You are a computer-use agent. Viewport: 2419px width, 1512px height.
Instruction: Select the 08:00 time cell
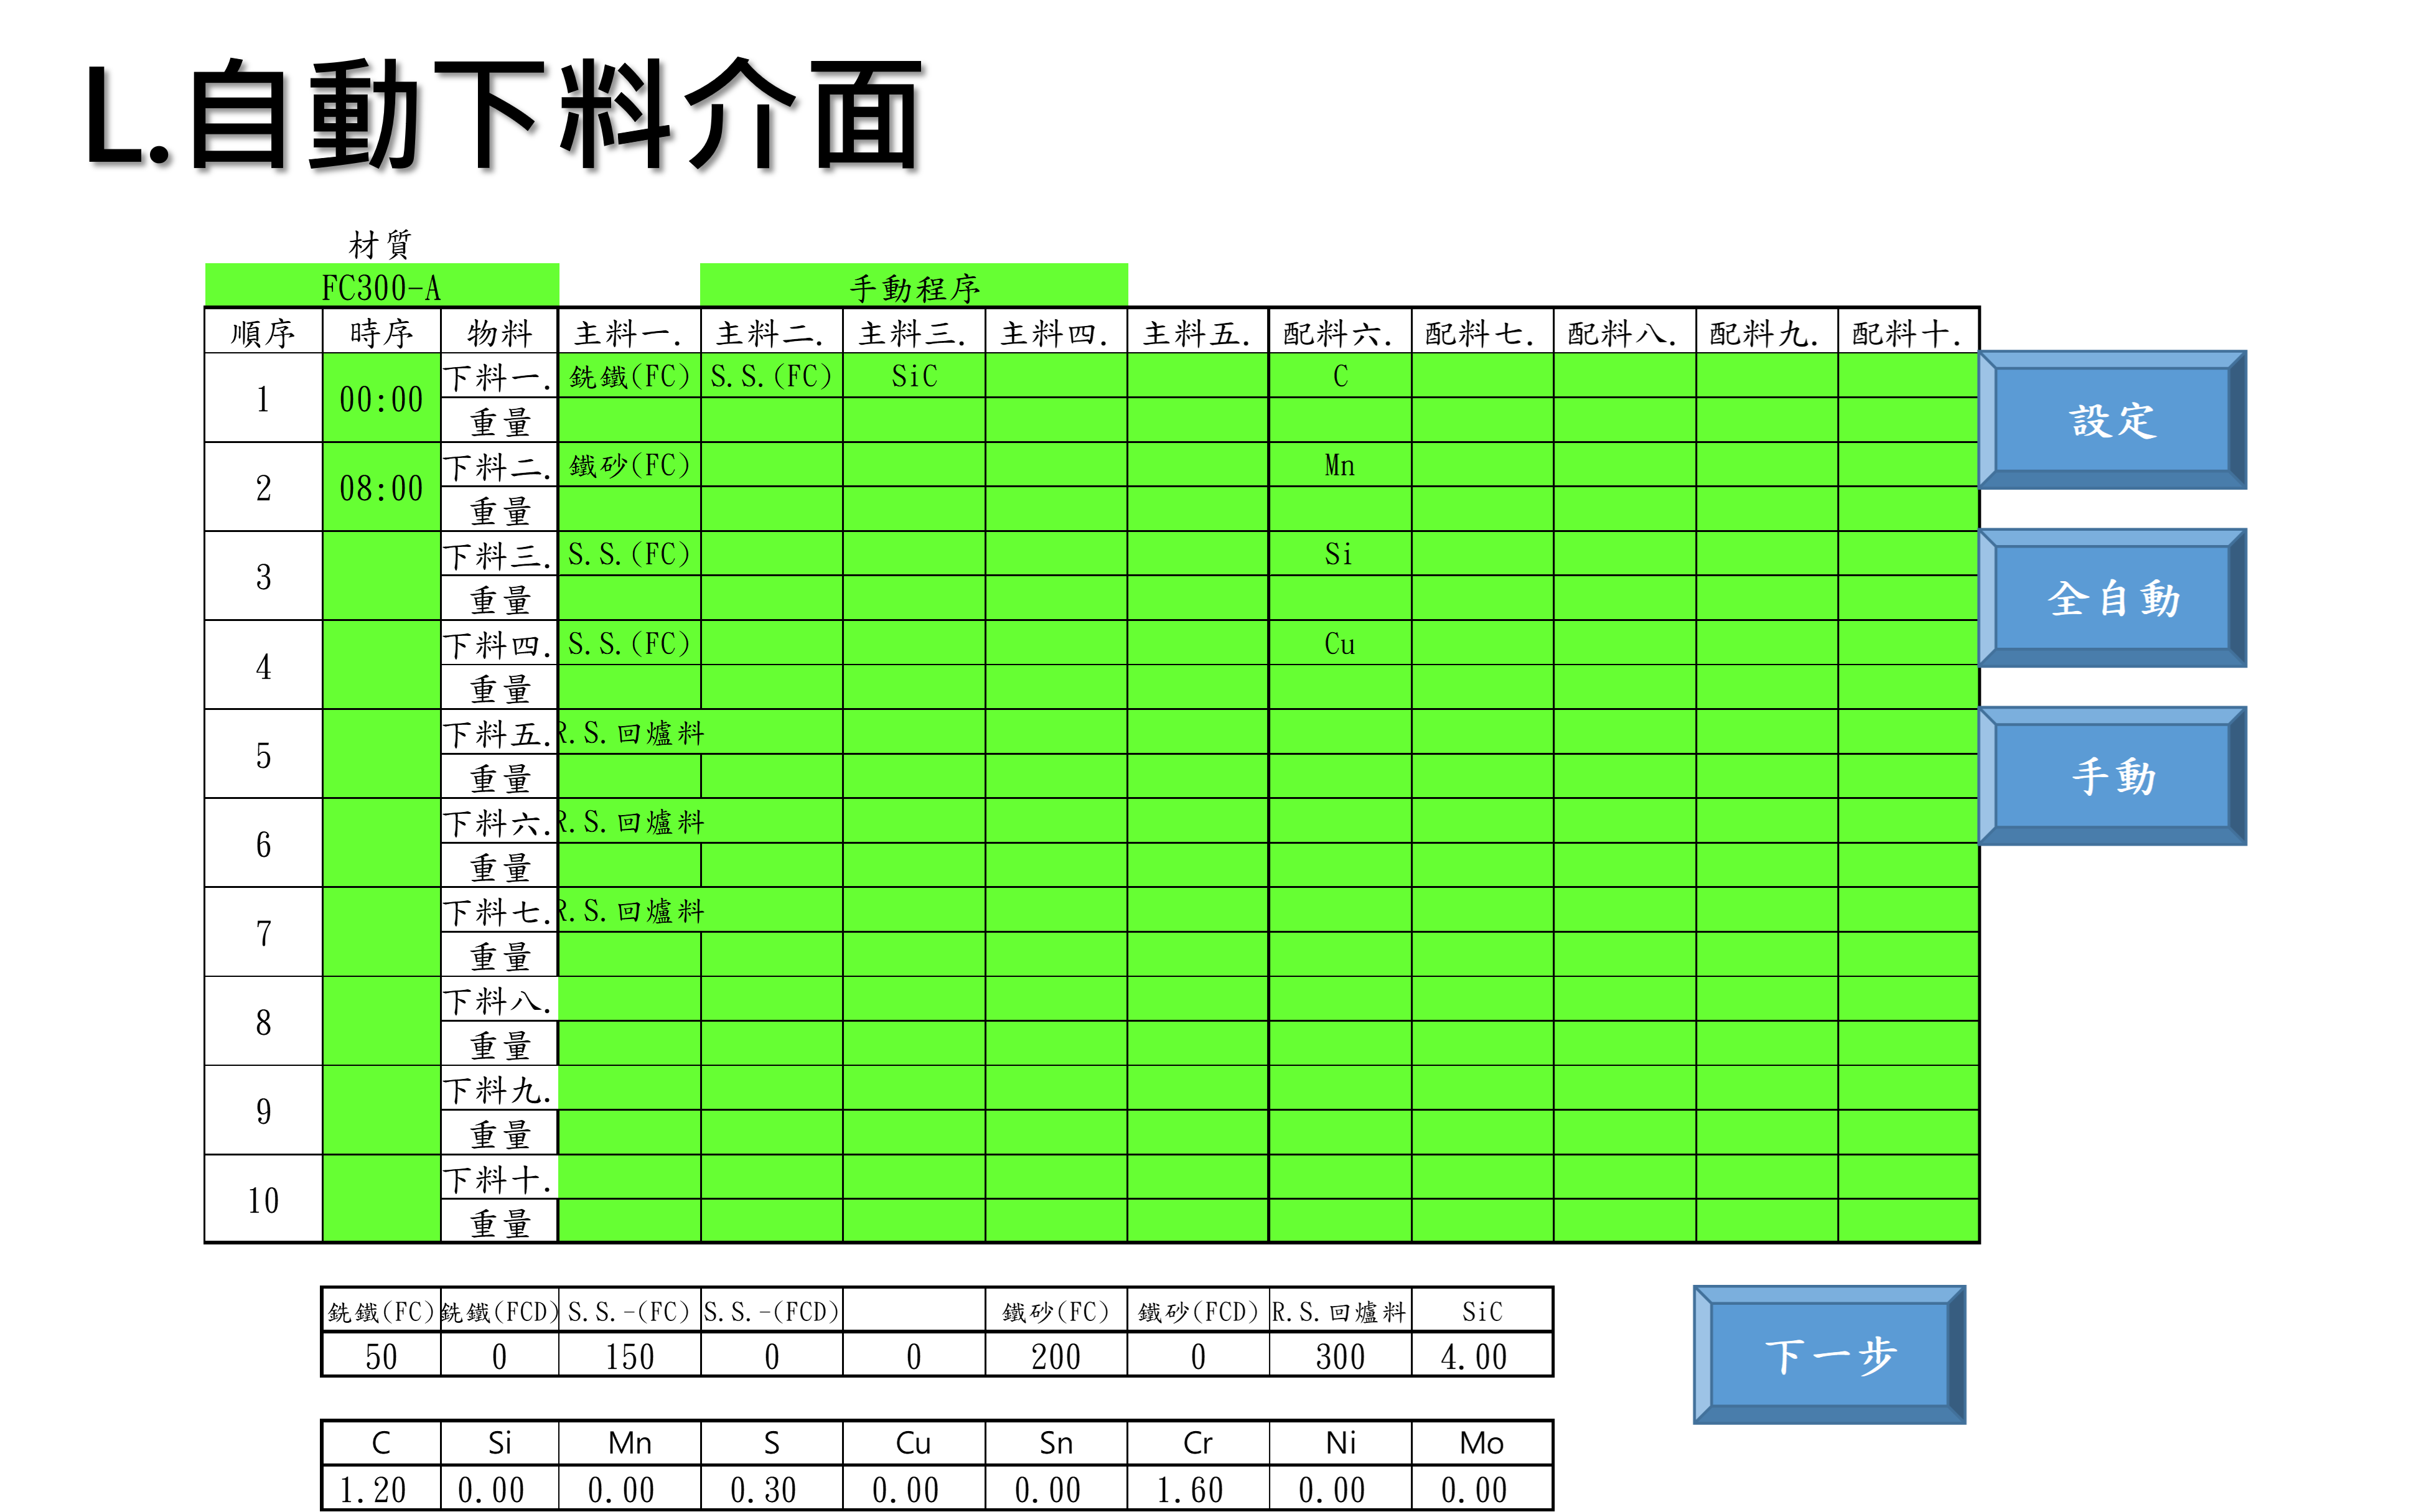[382, 487]
